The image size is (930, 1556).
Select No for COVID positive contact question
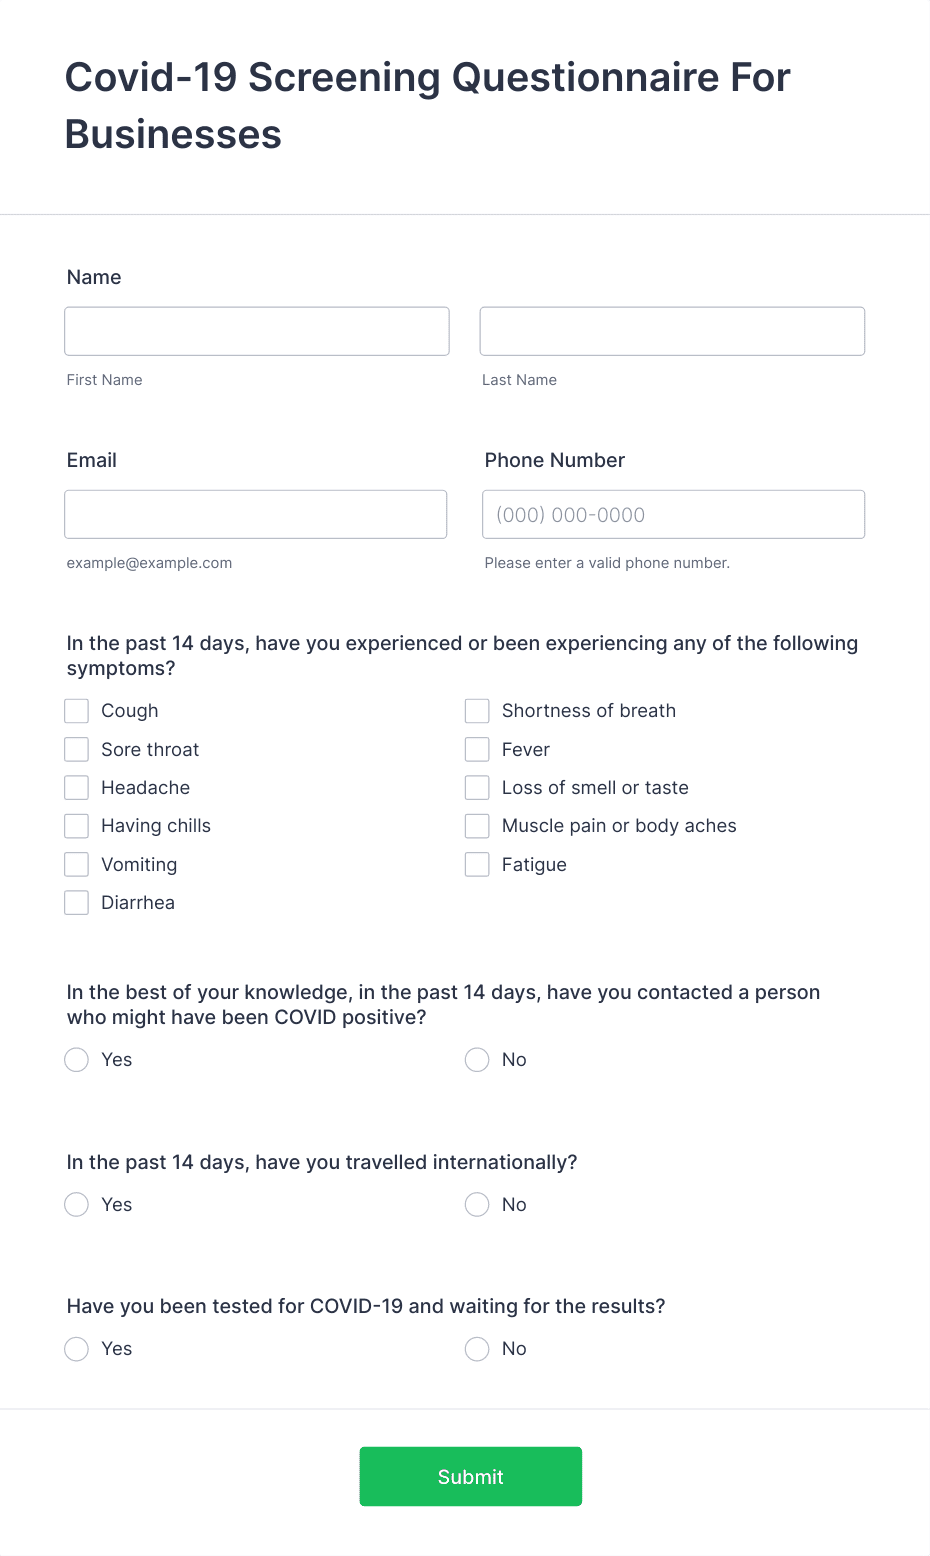coord(477,1059)
